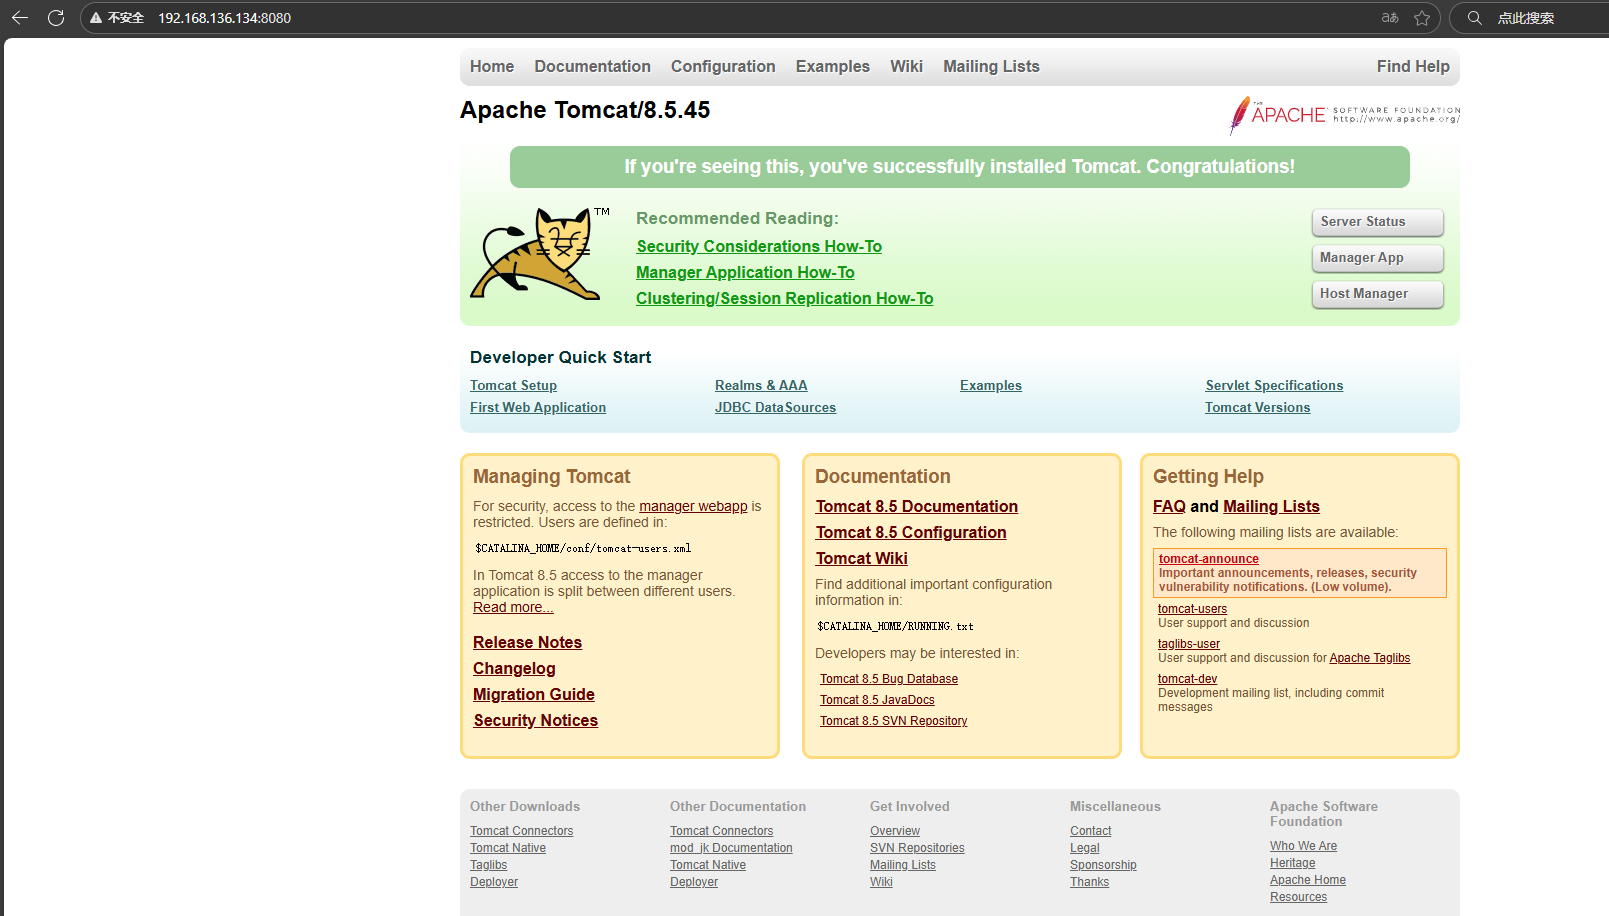This screenshot has height=916, width=1609.
Task: Open JDBC DataSources link
Action: (775, 407)
